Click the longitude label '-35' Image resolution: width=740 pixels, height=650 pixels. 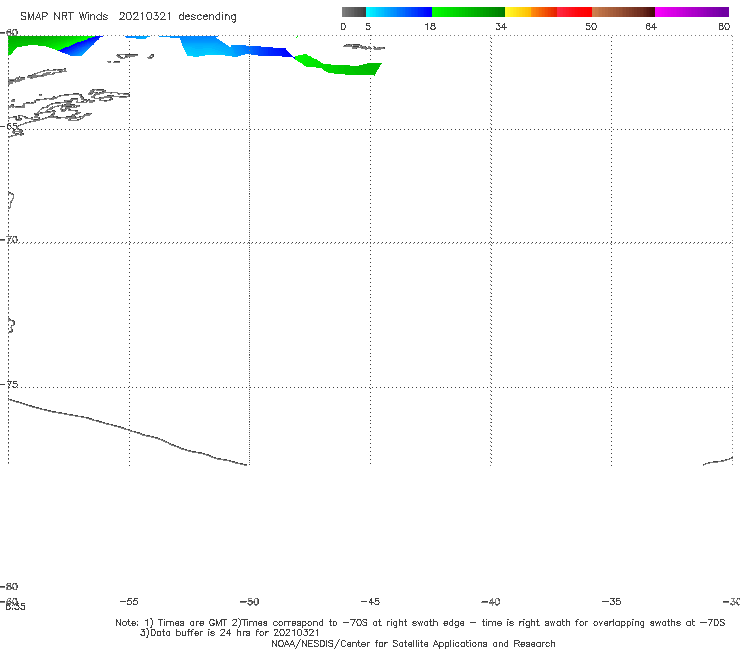611,601
